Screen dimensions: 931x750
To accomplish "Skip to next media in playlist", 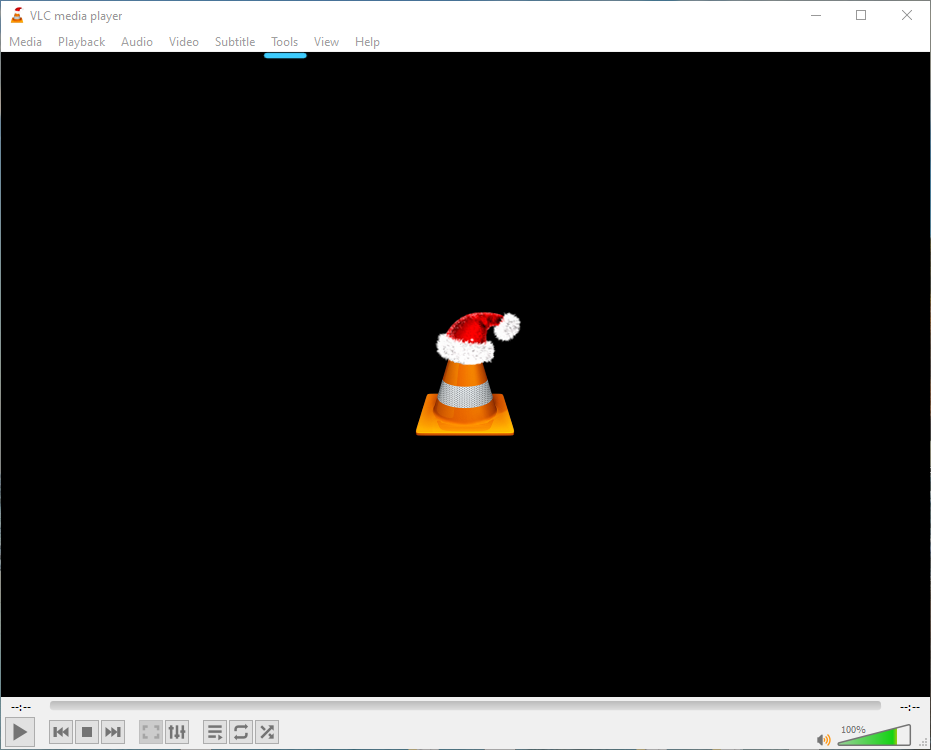I will (x=113, y=732).
